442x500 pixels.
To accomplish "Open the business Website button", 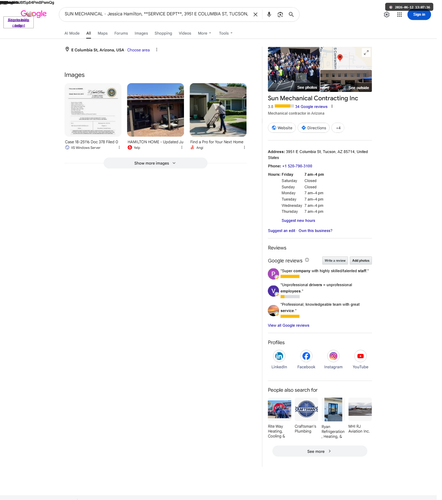I will point(282,128).
